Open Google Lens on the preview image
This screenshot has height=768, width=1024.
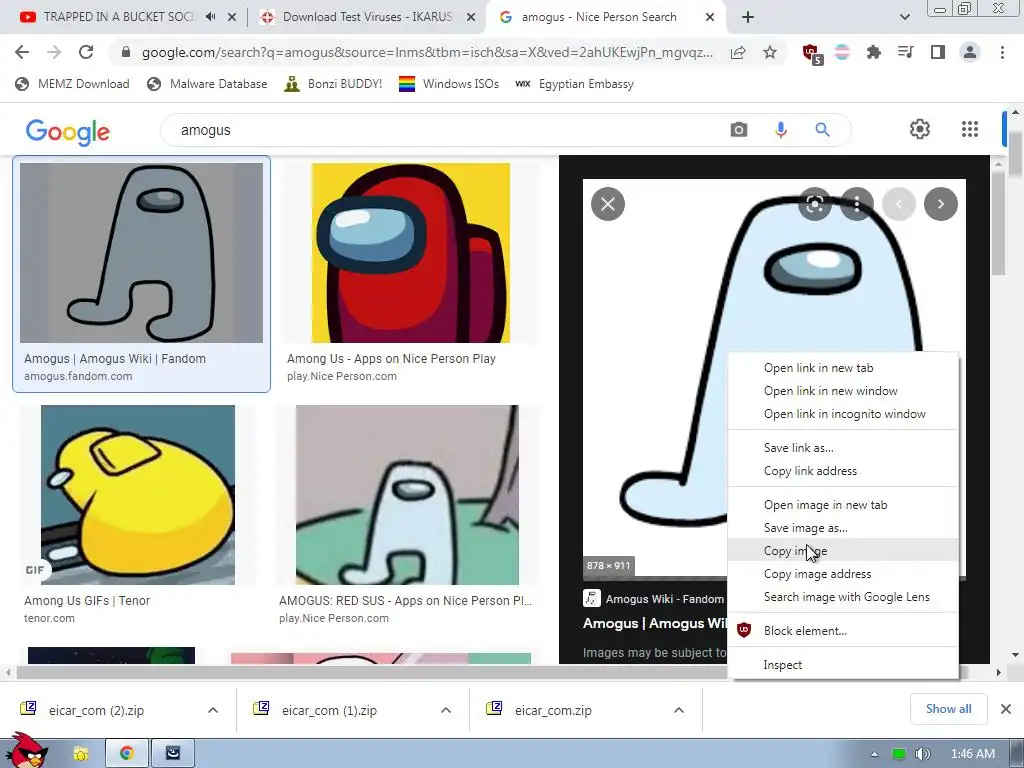[815, 204]
